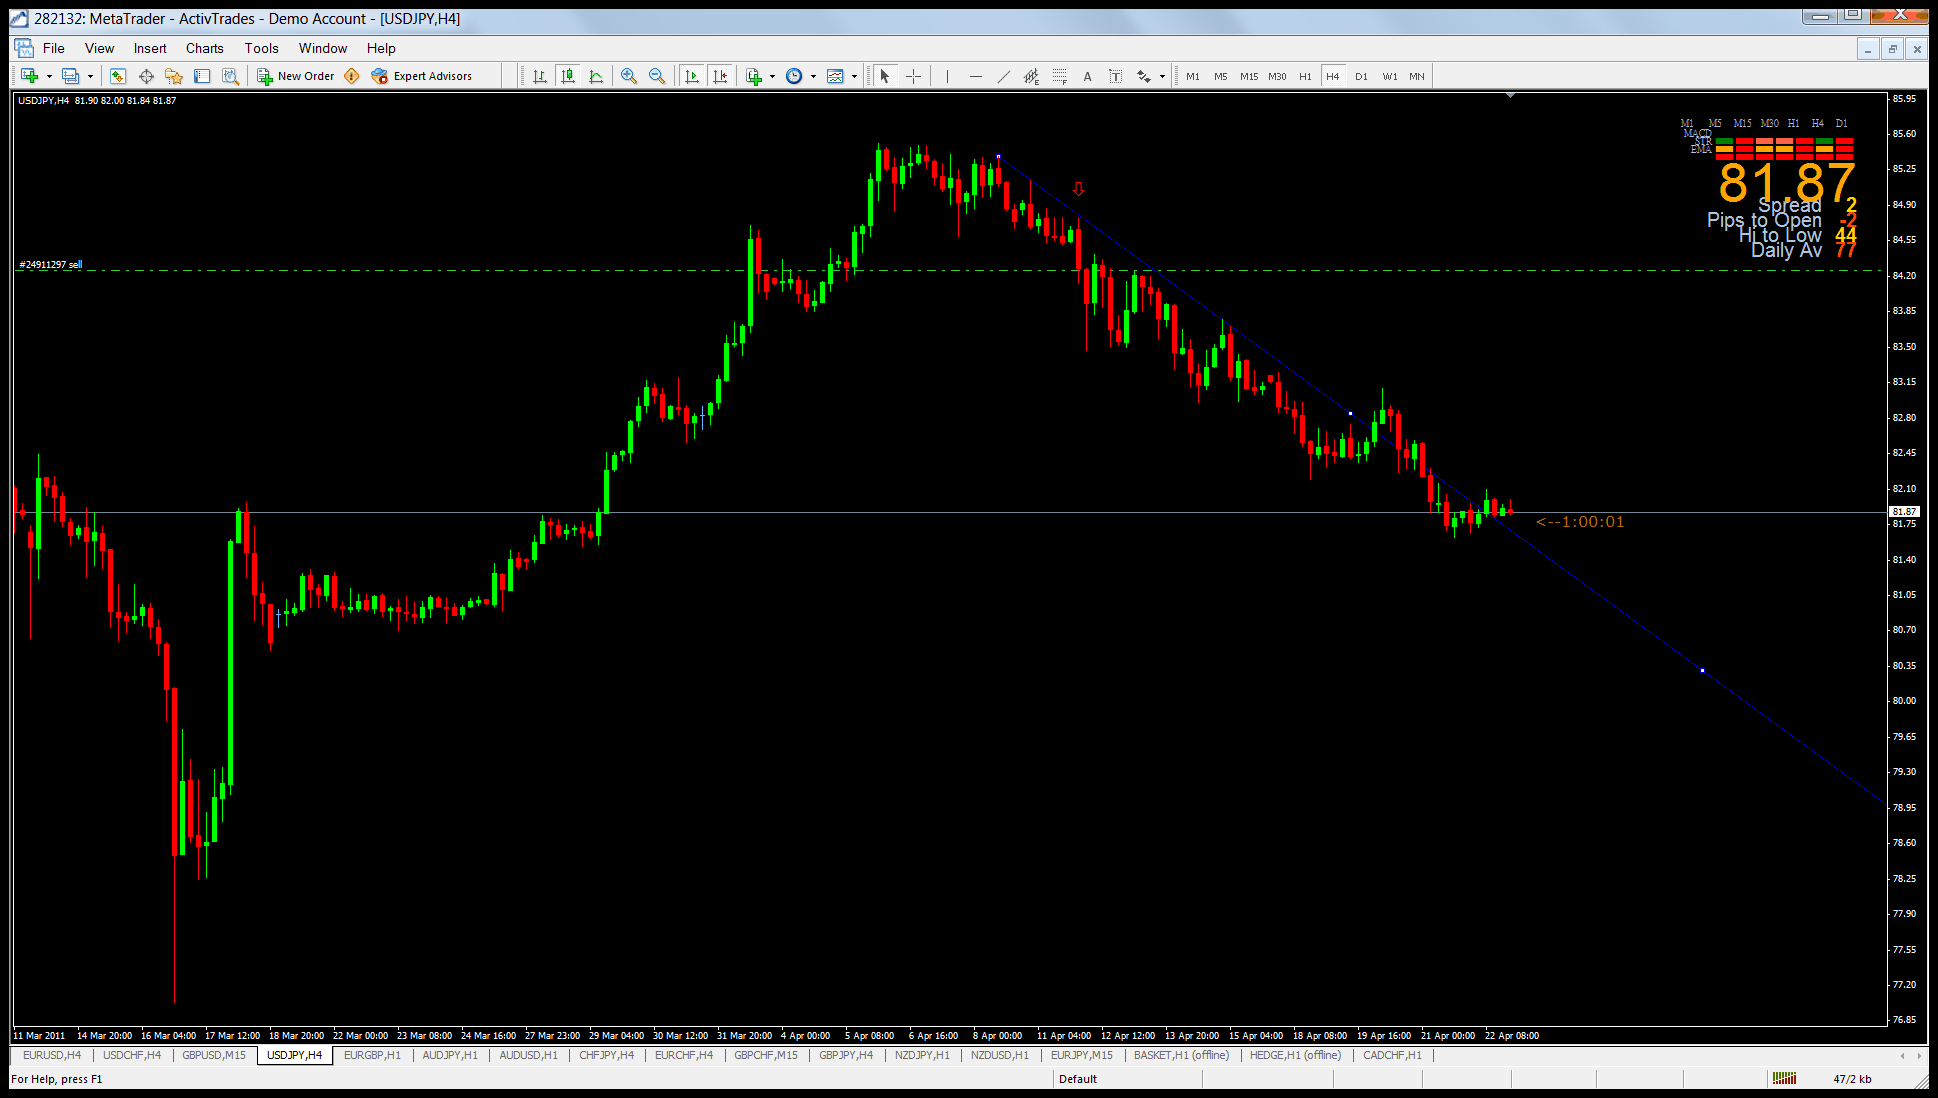This screenshot has width=1938, height=1098.
Task: Toggle the chart auto scroll button
Action: point(691,76)
